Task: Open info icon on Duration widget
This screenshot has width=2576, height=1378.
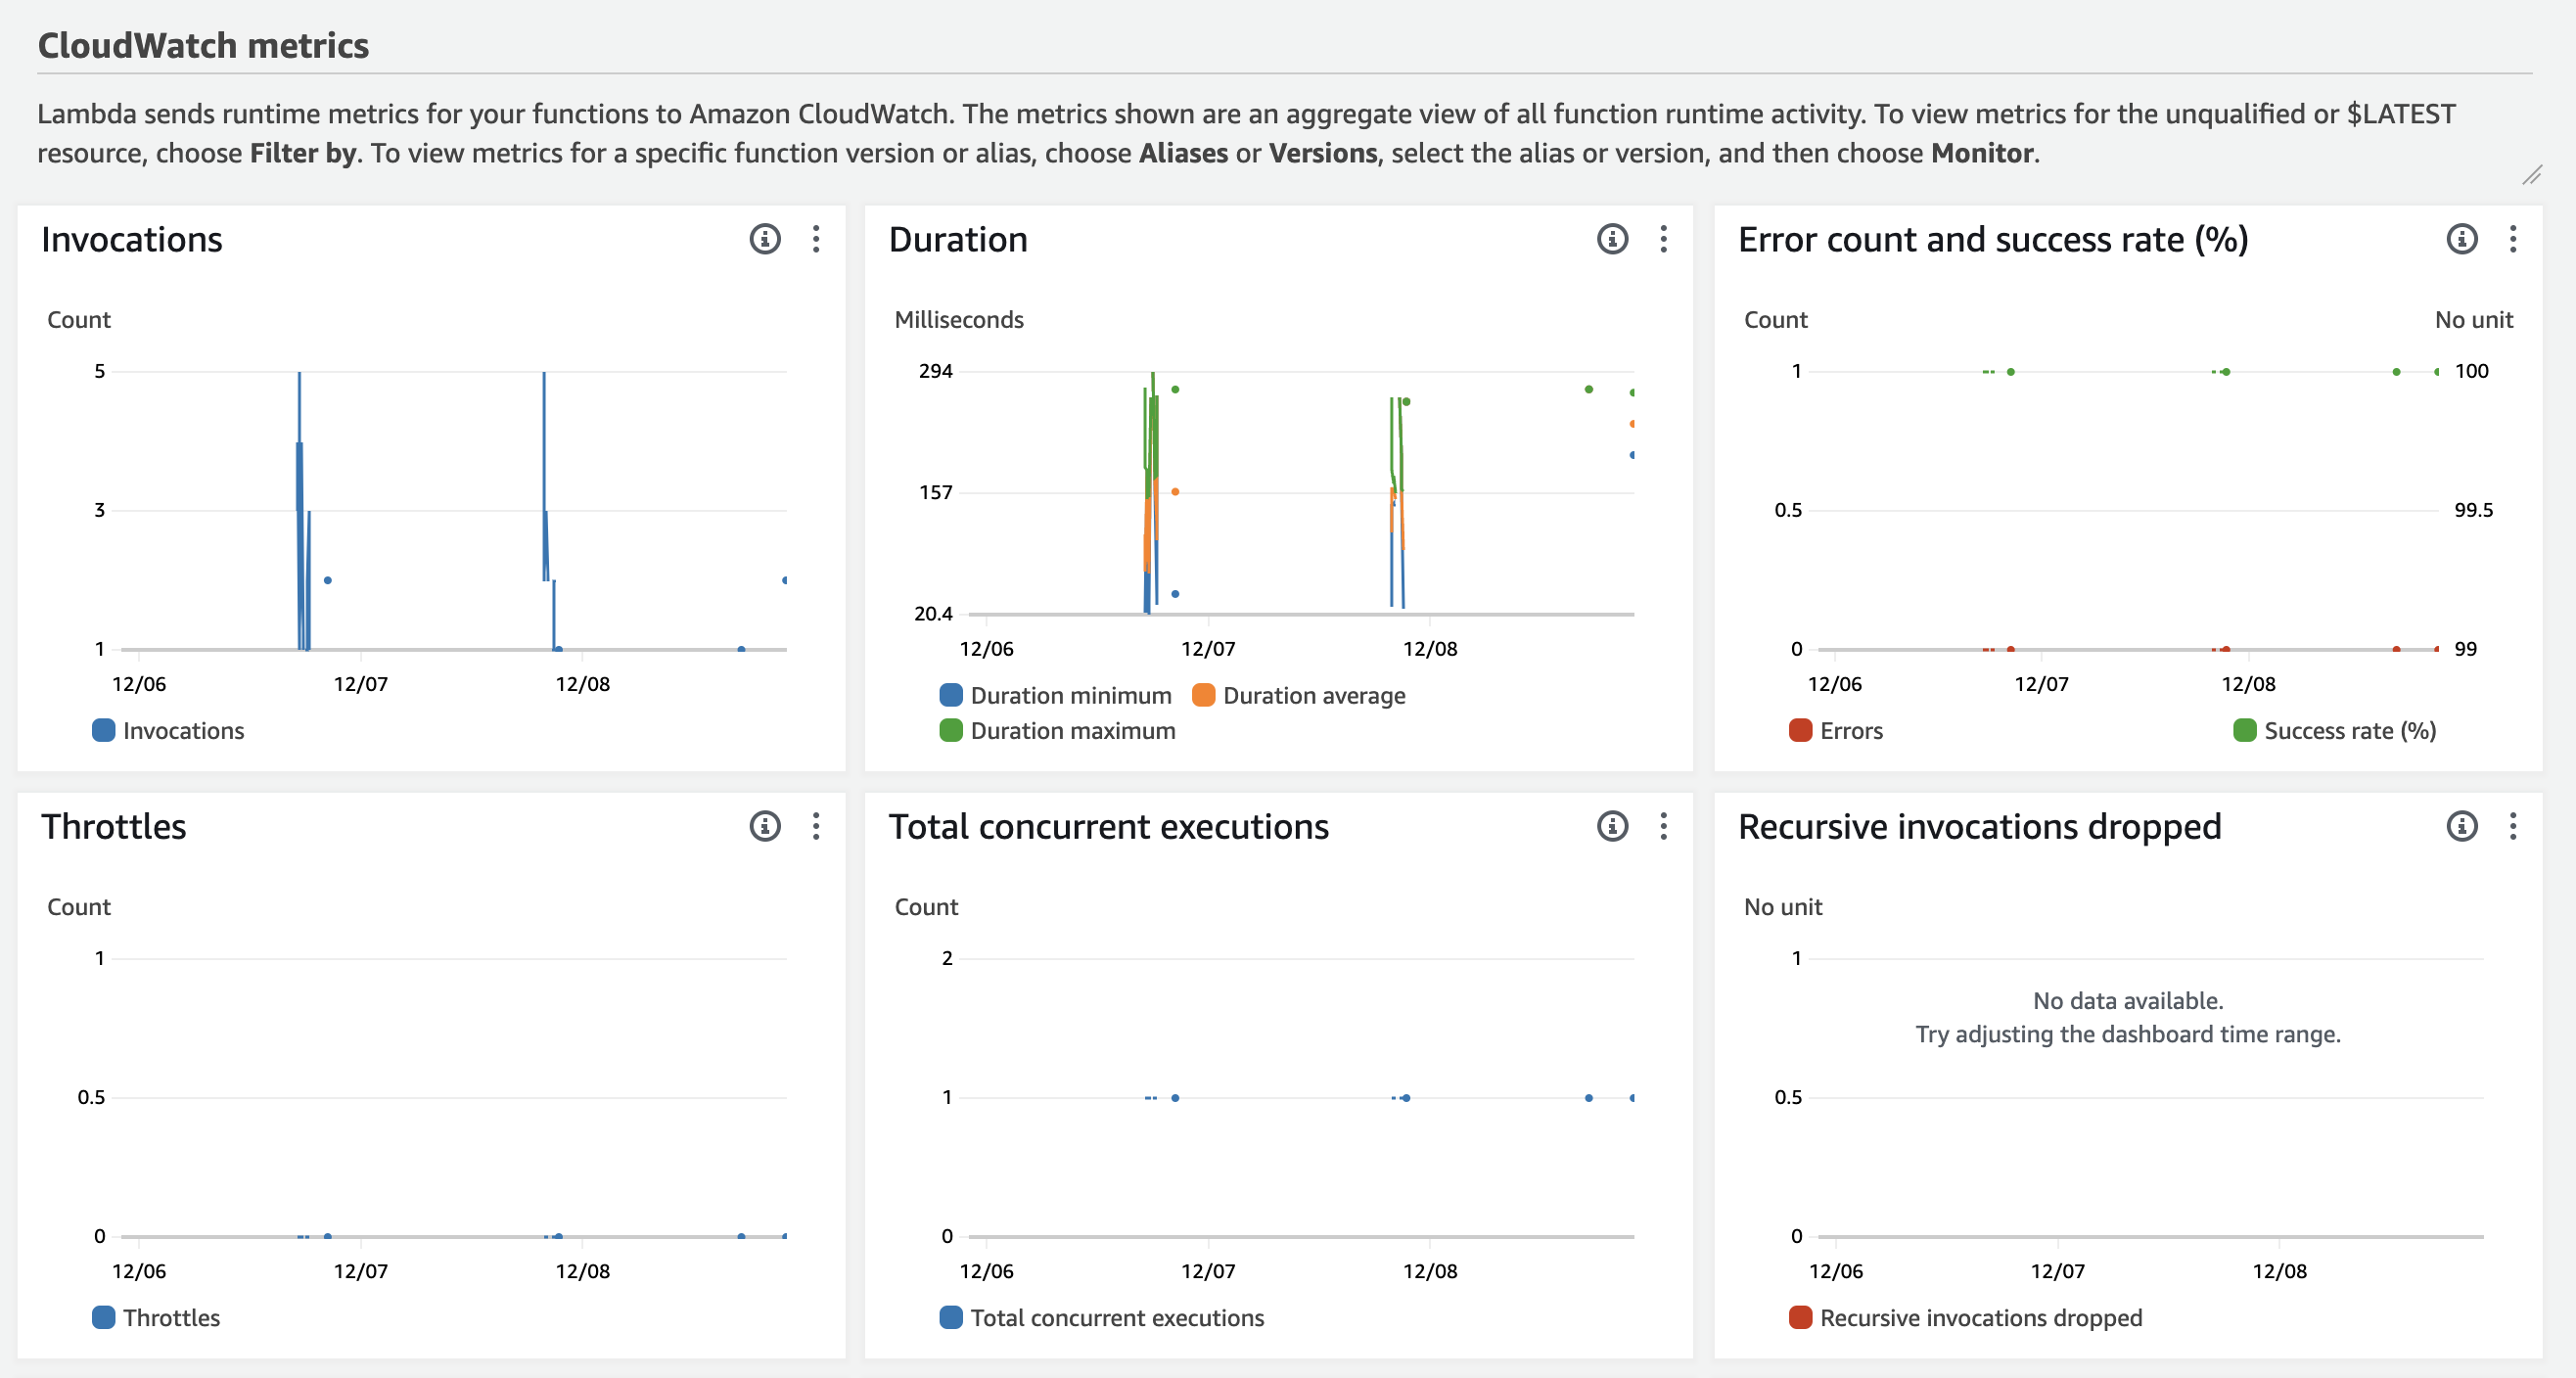Action: [1612, 239]
